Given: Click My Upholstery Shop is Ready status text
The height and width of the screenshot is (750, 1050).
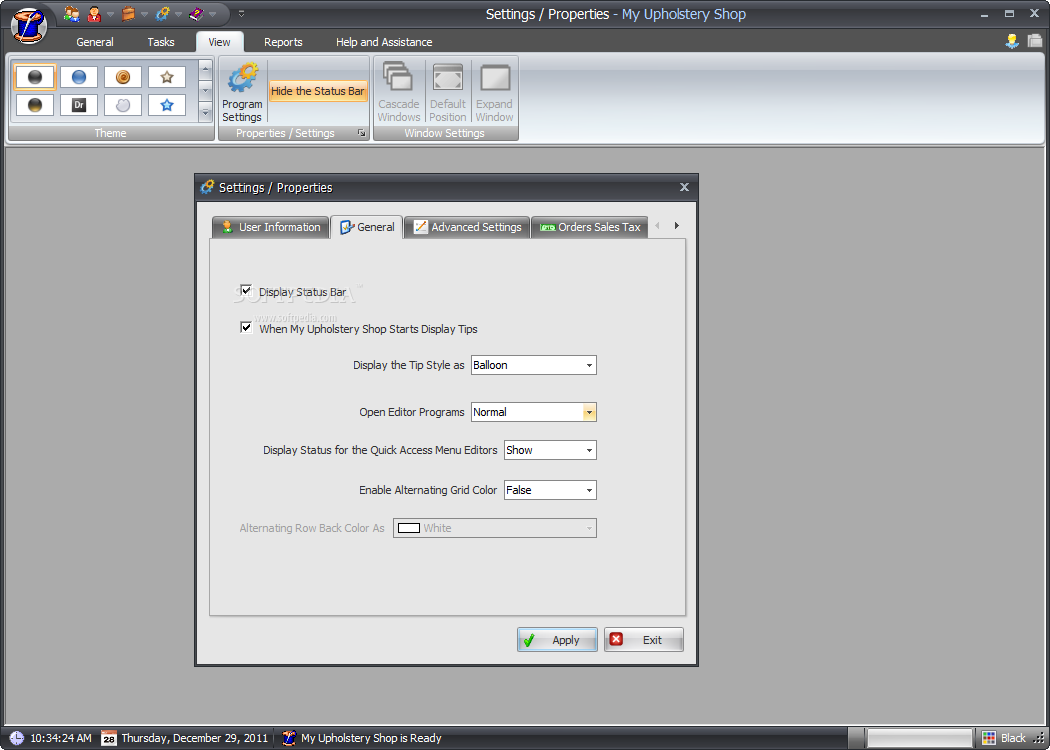Looking at the screenshot, I should click(371, 738).
